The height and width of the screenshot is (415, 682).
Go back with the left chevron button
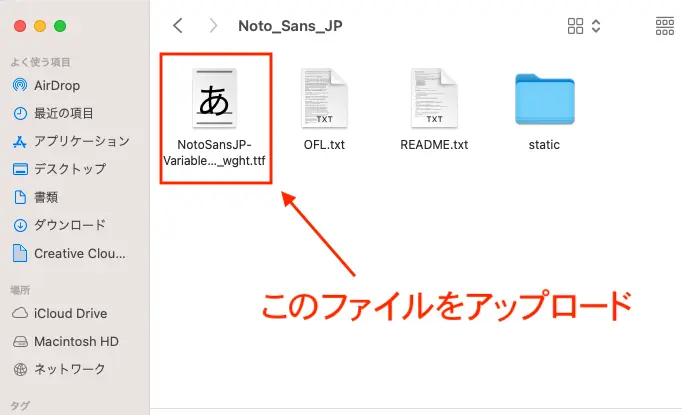point(177,26)
